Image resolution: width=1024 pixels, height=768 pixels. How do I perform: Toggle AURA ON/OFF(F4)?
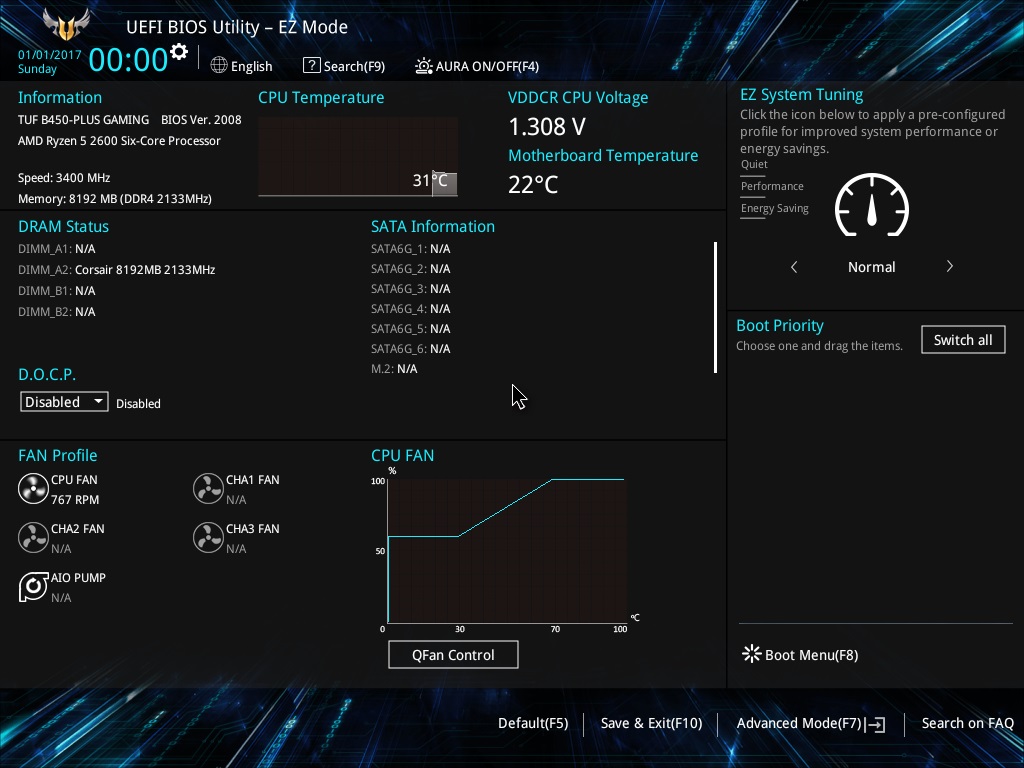(487, 66)
